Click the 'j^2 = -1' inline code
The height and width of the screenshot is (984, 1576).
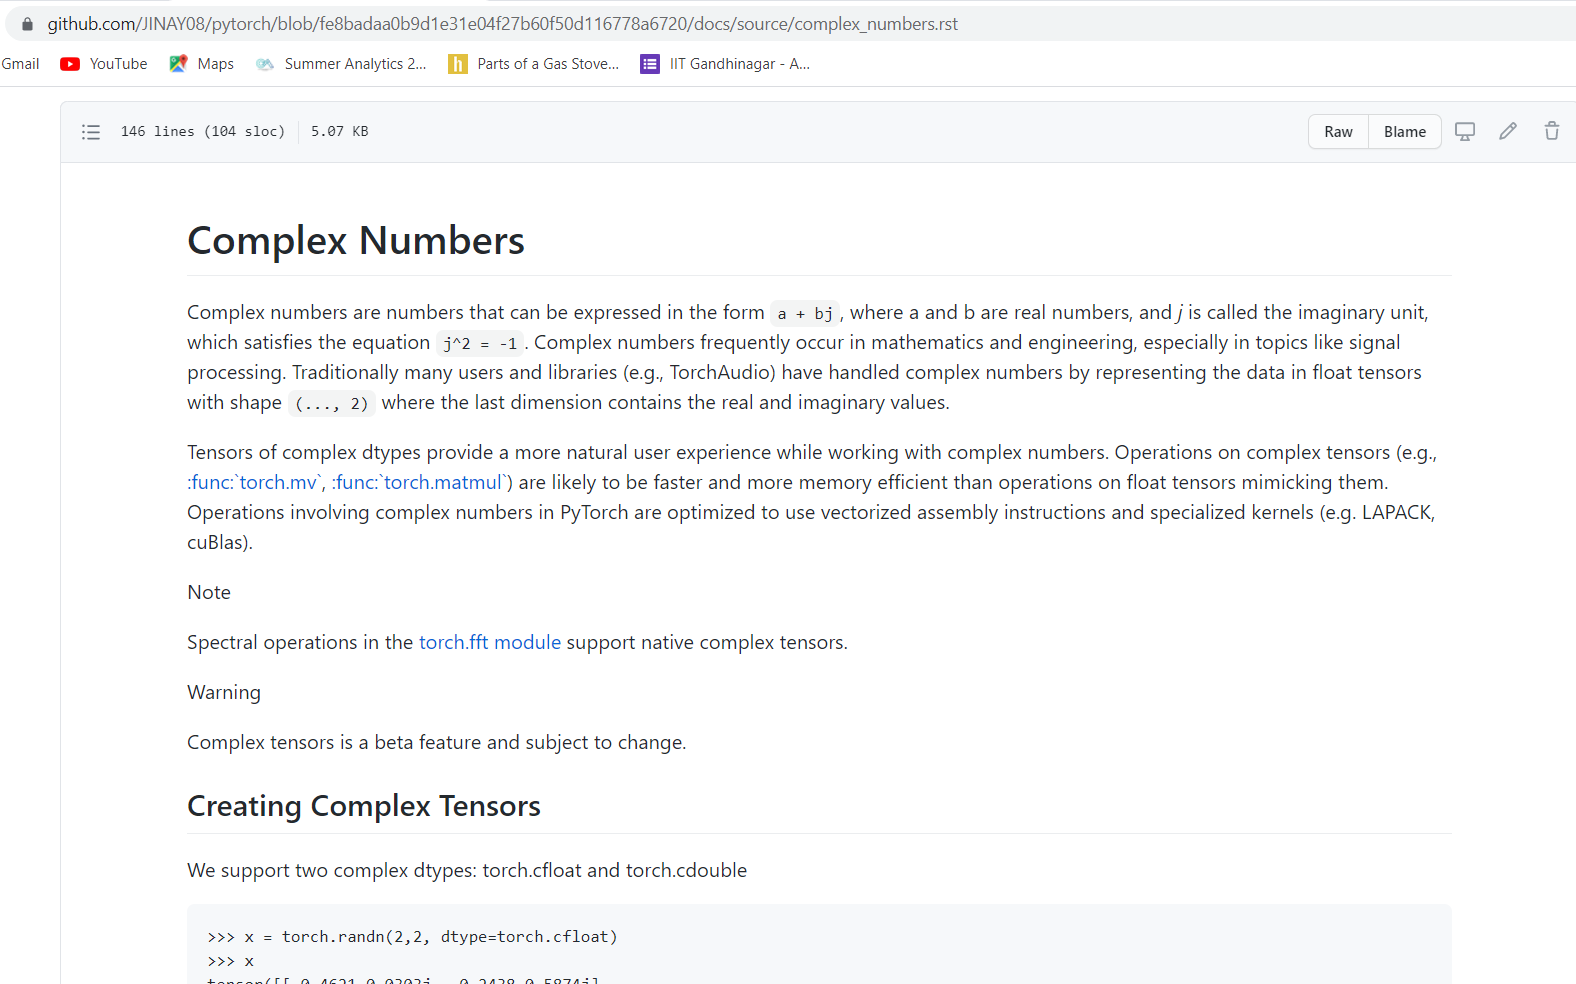(480, 344)
